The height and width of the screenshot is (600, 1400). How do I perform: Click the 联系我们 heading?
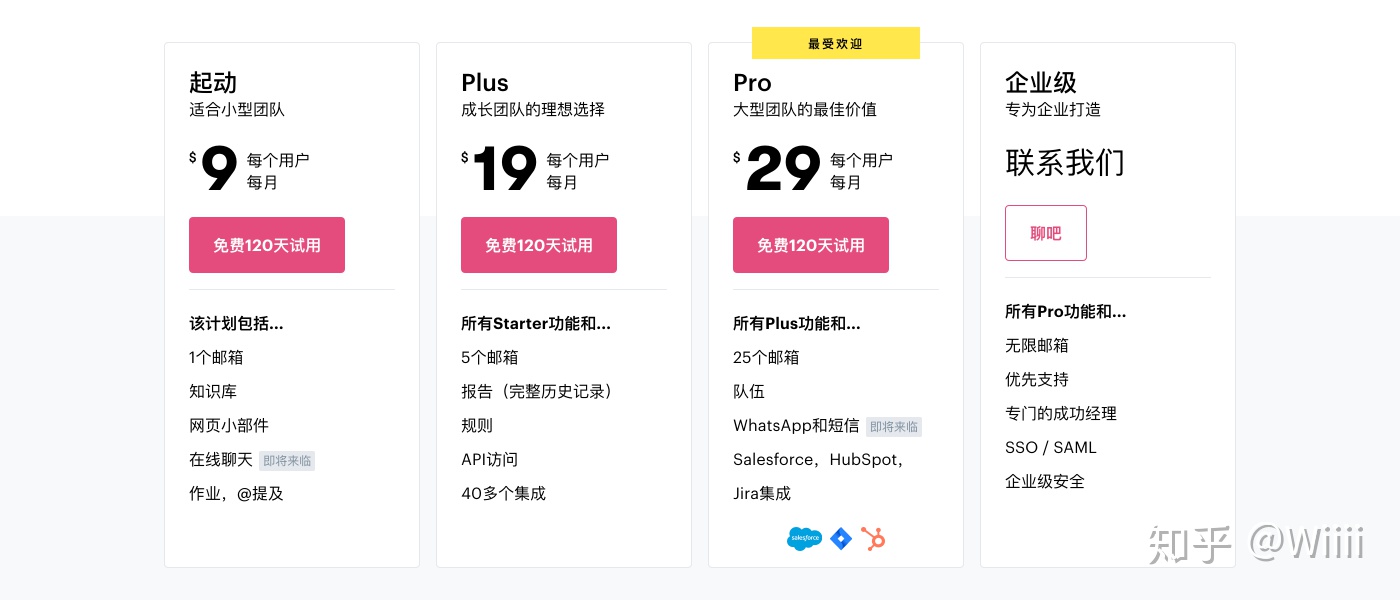[1065, 162]
